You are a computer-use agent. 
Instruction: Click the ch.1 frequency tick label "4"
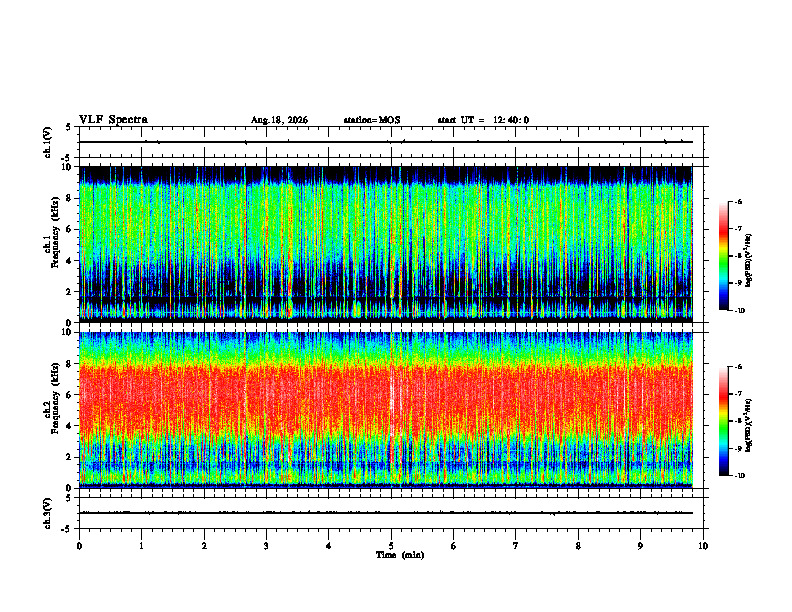69,261
